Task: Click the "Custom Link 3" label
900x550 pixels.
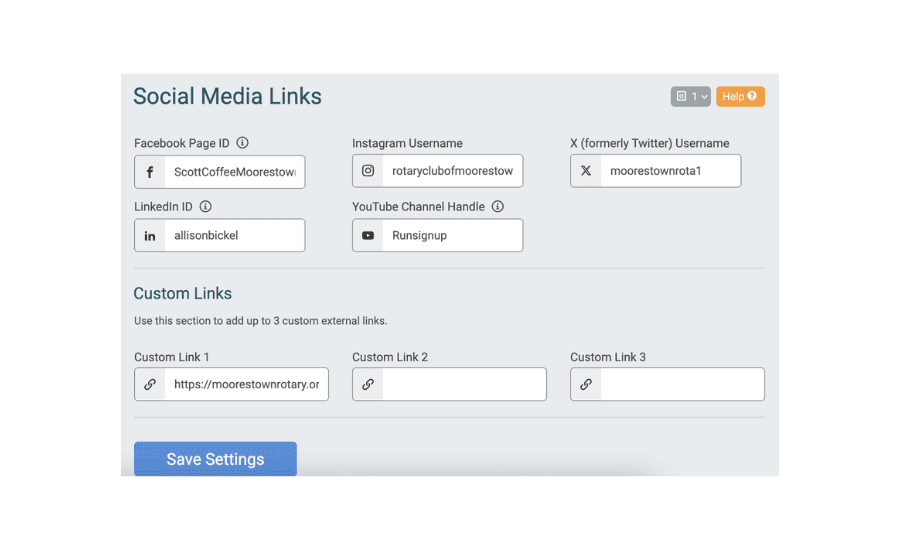Action: [x=608, y=357]
